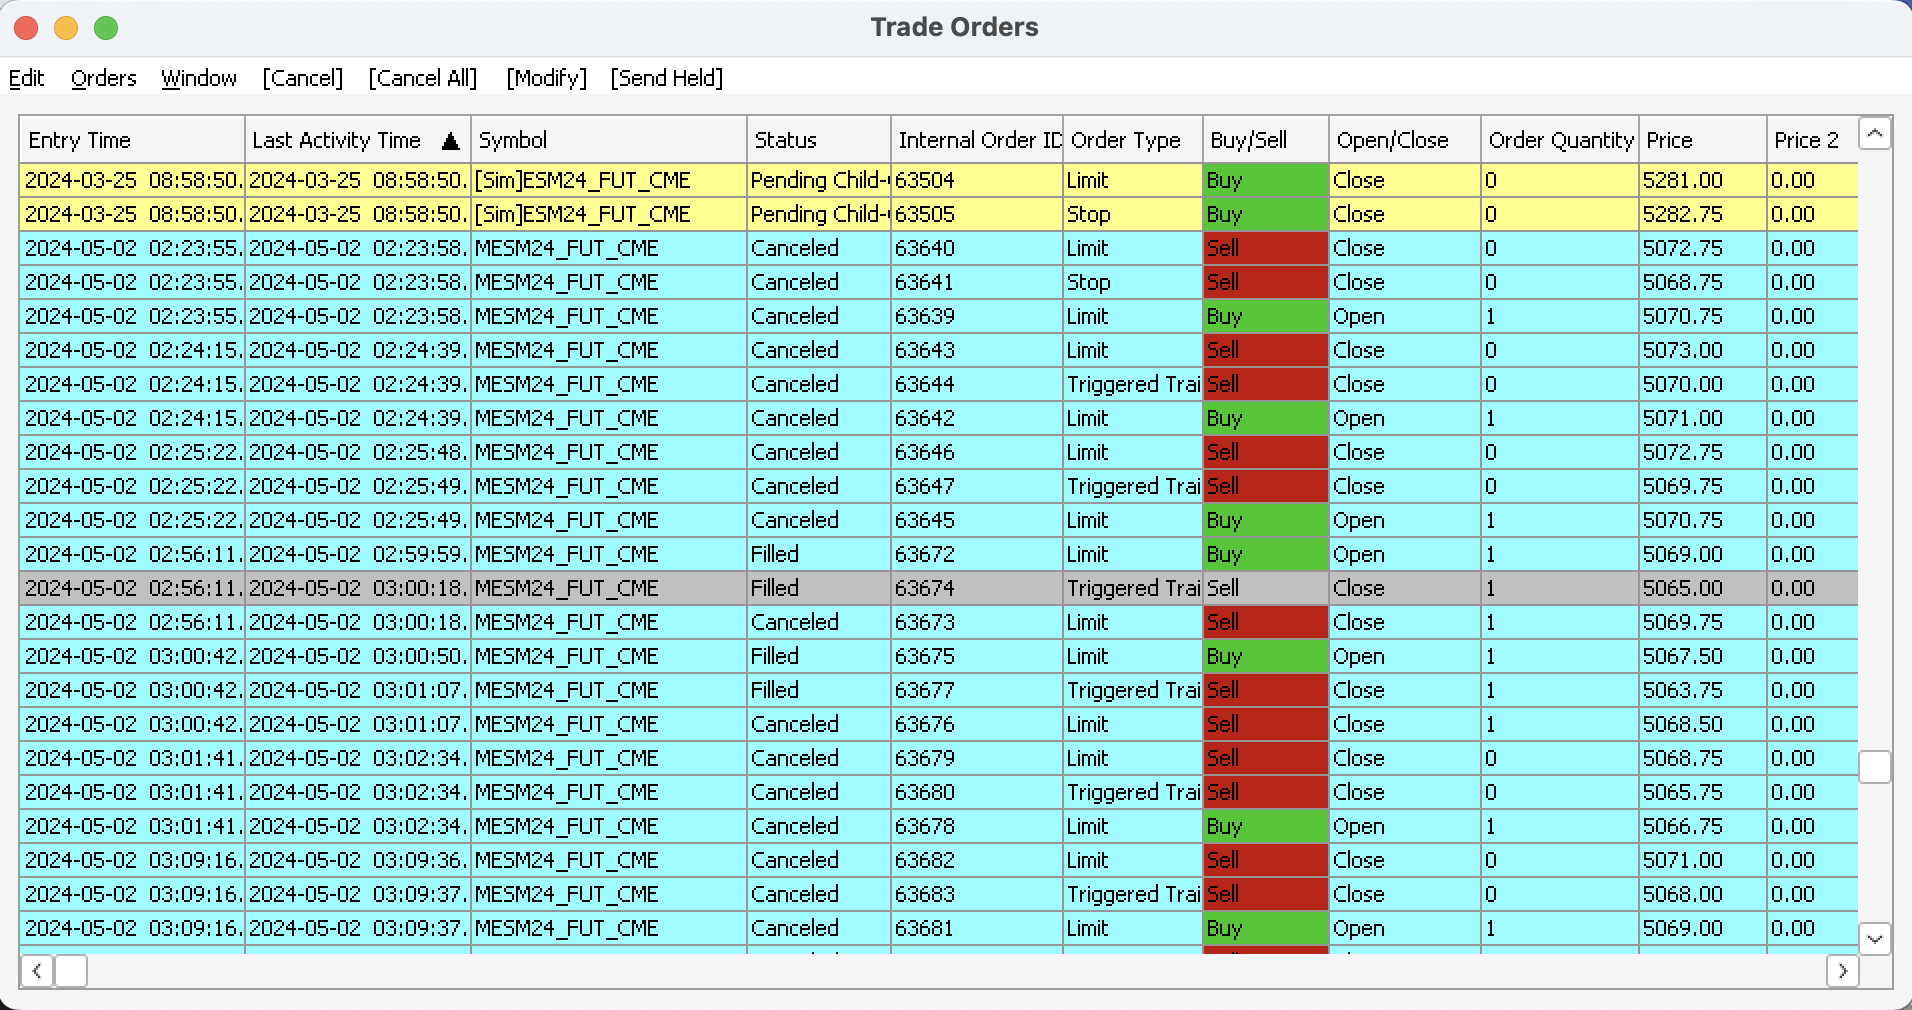Viewport: 1912px width, 1010px height.
Task: Sort by Symbol column header
Action: pos(609,140)
